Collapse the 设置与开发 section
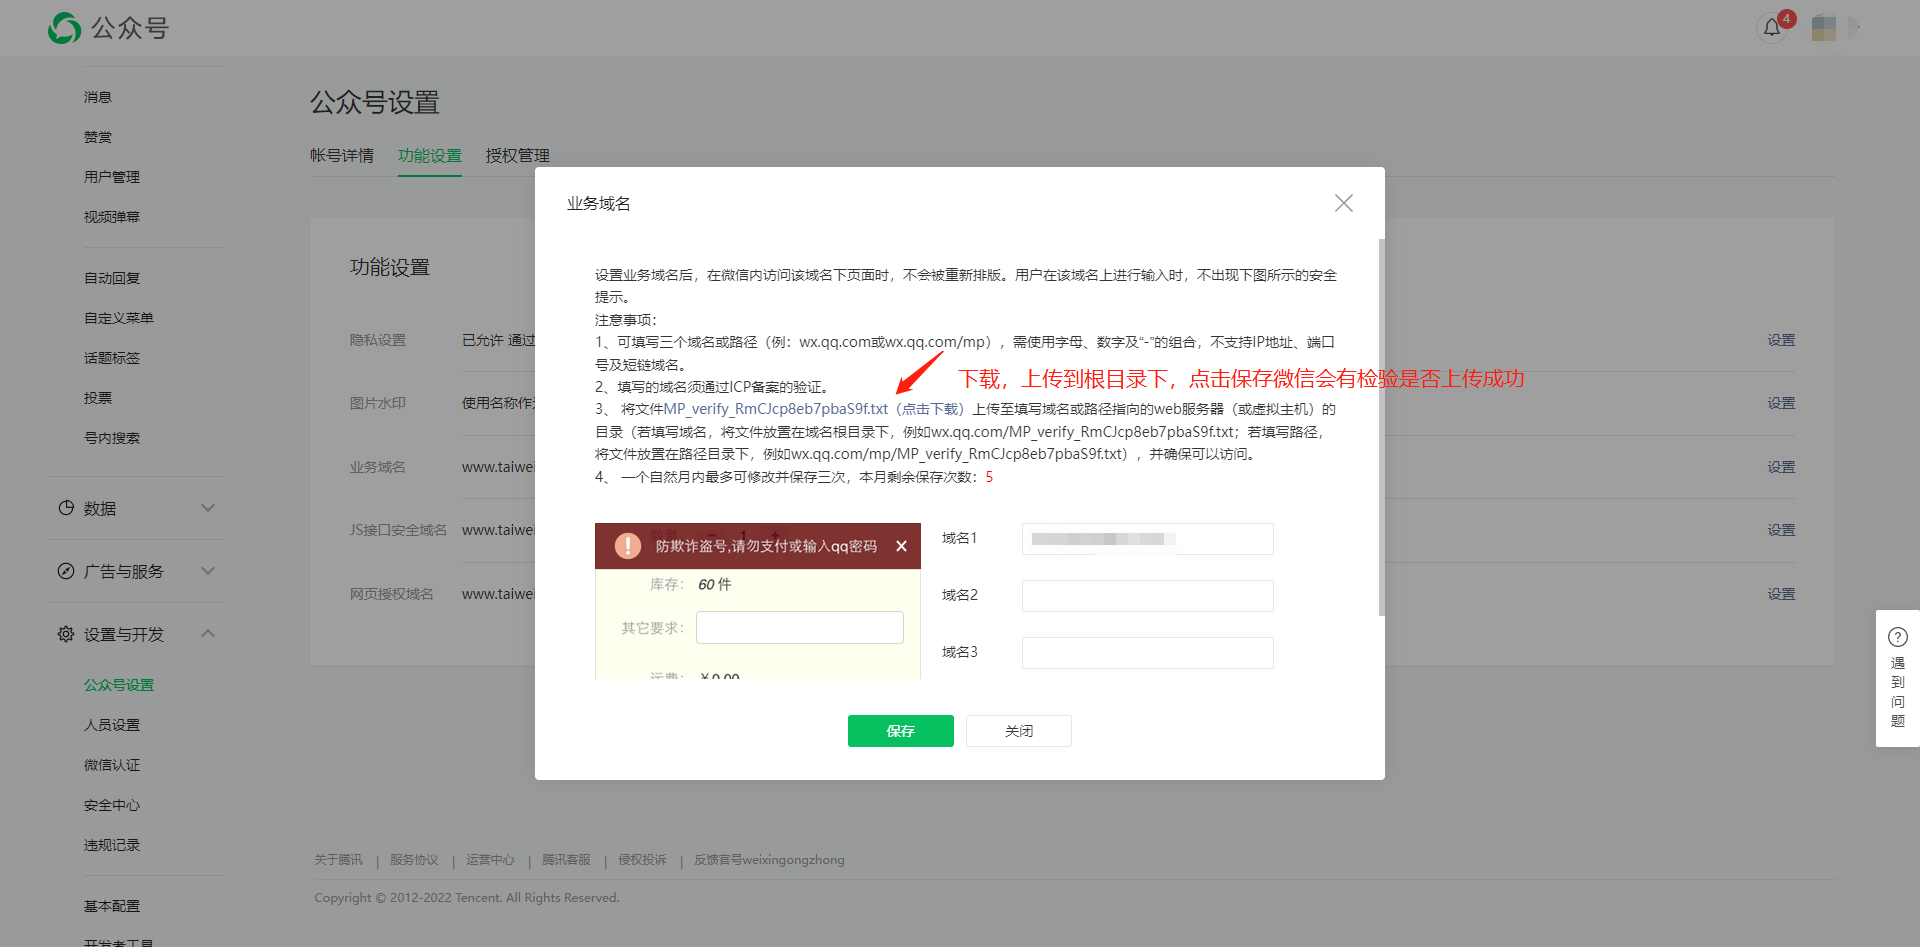 (x=208, y=633)
